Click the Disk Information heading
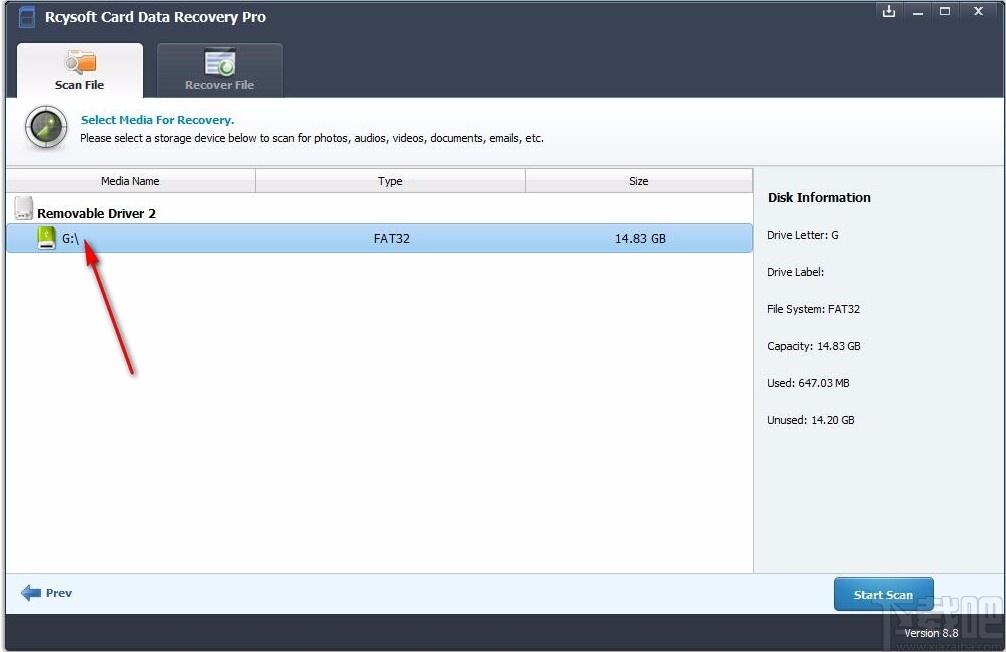Image resolution: width=1006 pixels, height=652 pixels. [x=819, y=198]
